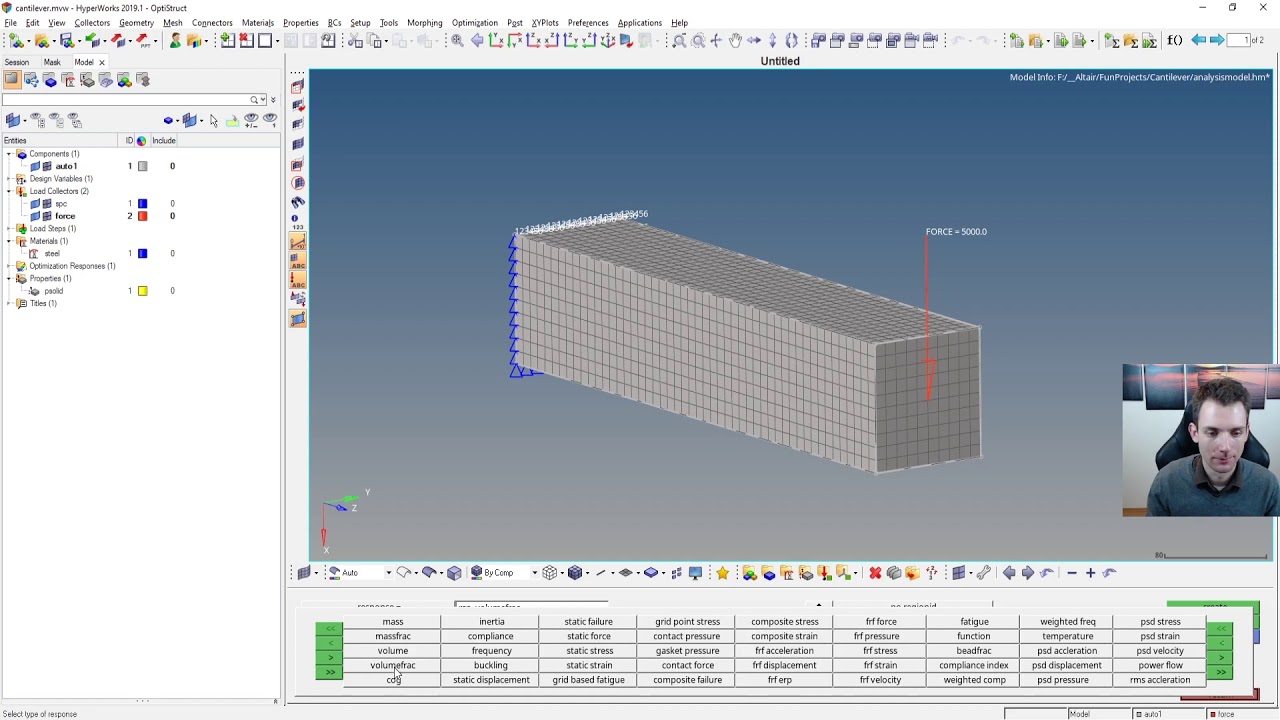Click the minus zoom-out icon in bottom toolbar
Viewport: 1280px width, 720px height.
(1072, 573)
